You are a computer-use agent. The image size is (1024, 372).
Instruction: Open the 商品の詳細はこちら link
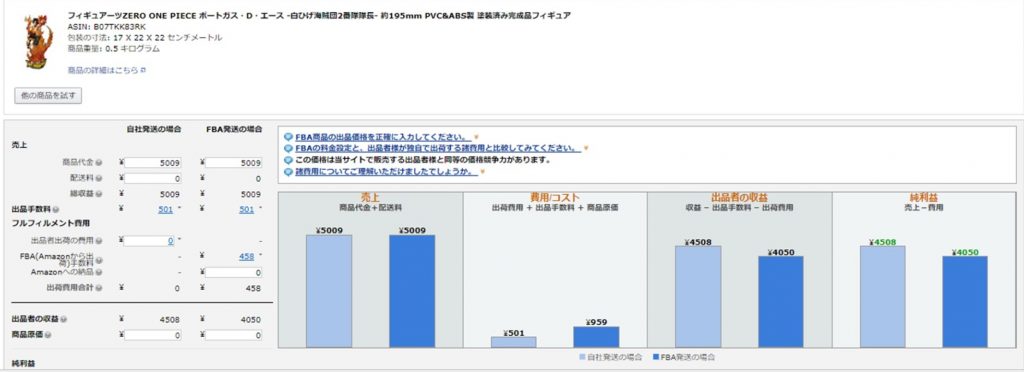(x=106, y=70)
